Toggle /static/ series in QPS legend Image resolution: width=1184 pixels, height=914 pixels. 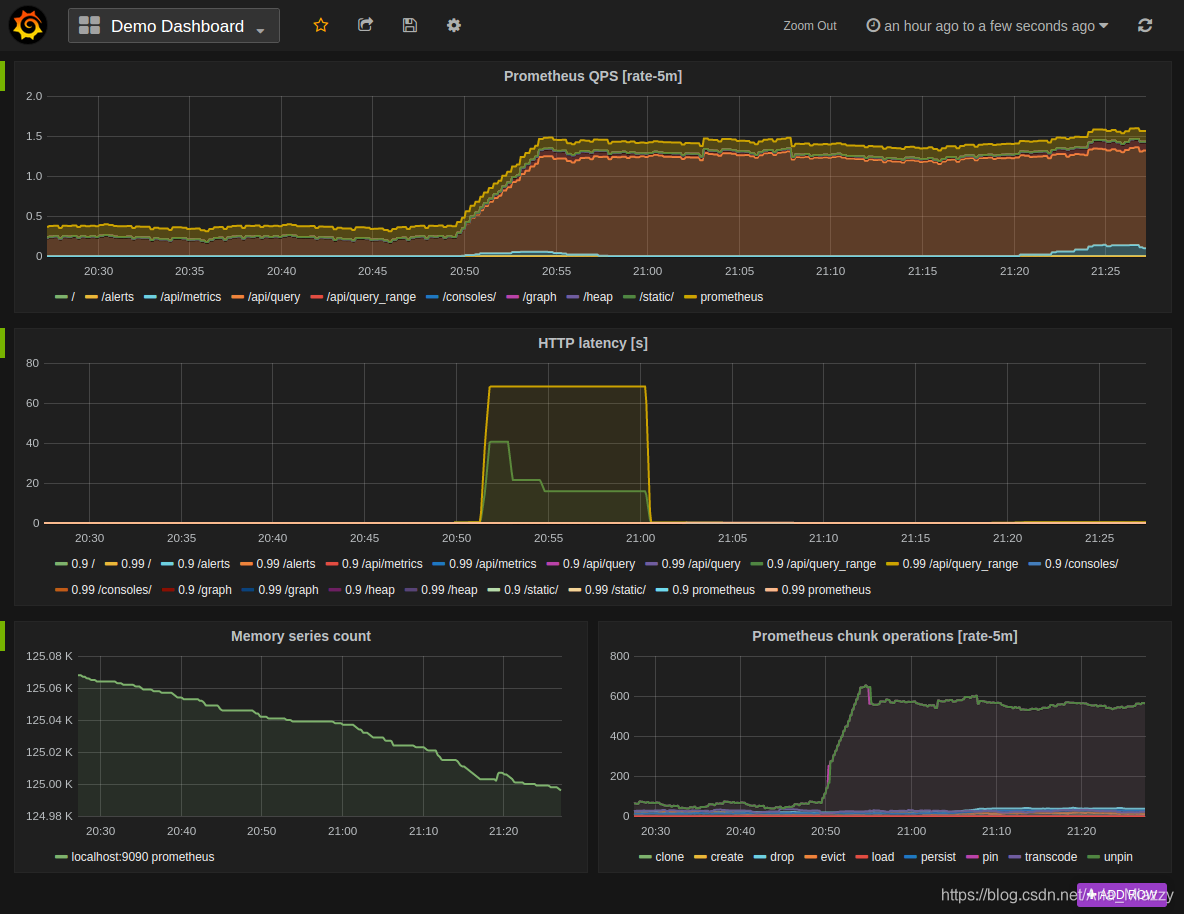click(x=649, y=297)
